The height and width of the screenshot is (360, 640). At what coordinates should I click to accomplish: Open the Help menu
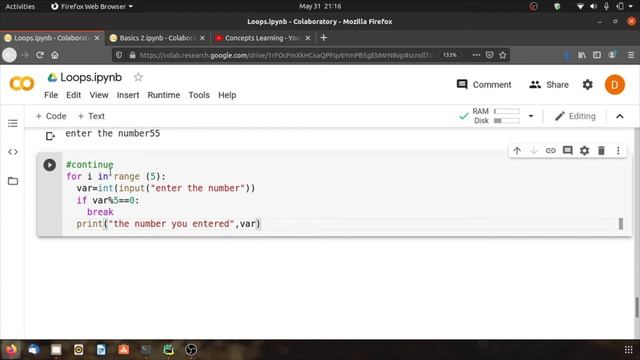[x=227, y=95]
